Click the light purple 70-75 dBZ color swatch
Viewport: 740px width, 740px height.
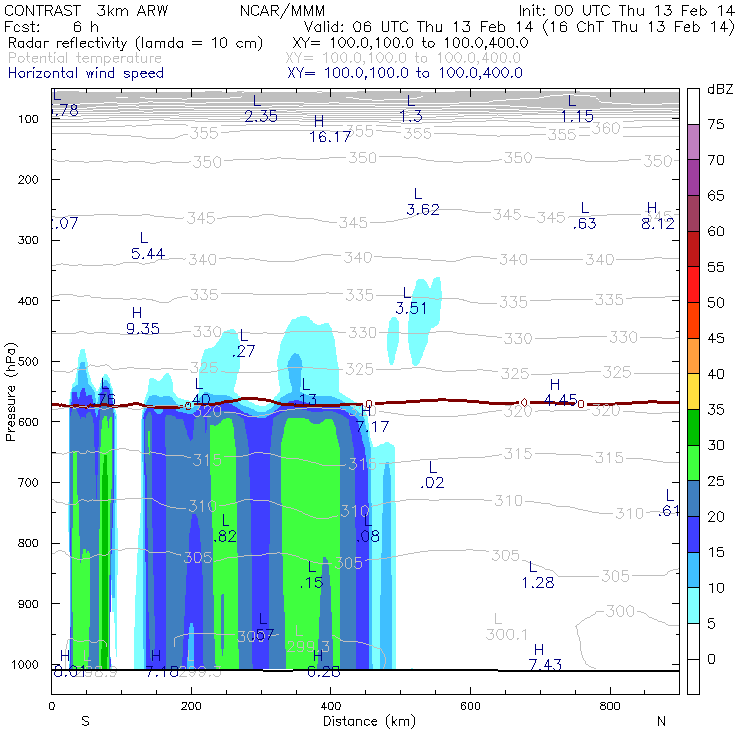(693, 142)
